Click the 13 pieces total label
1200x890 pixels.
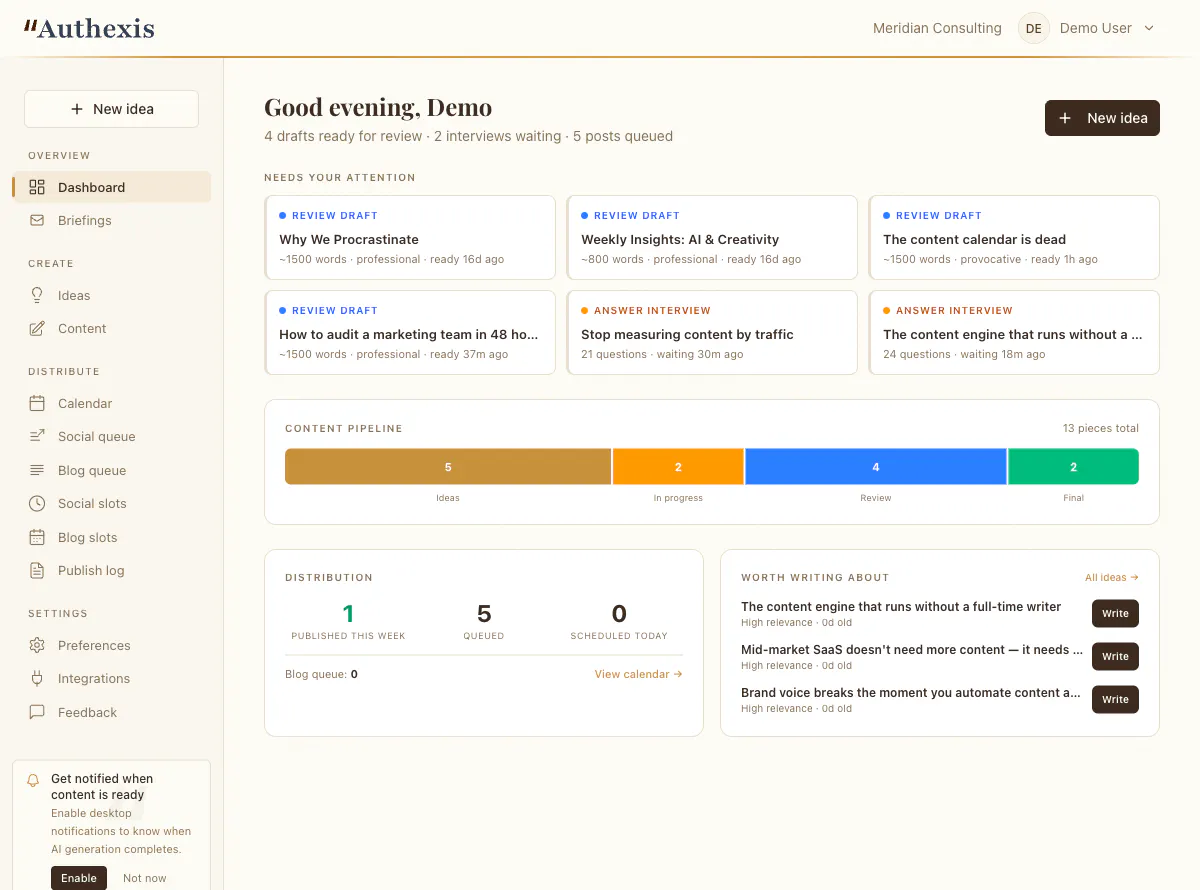coord(1100,428)
